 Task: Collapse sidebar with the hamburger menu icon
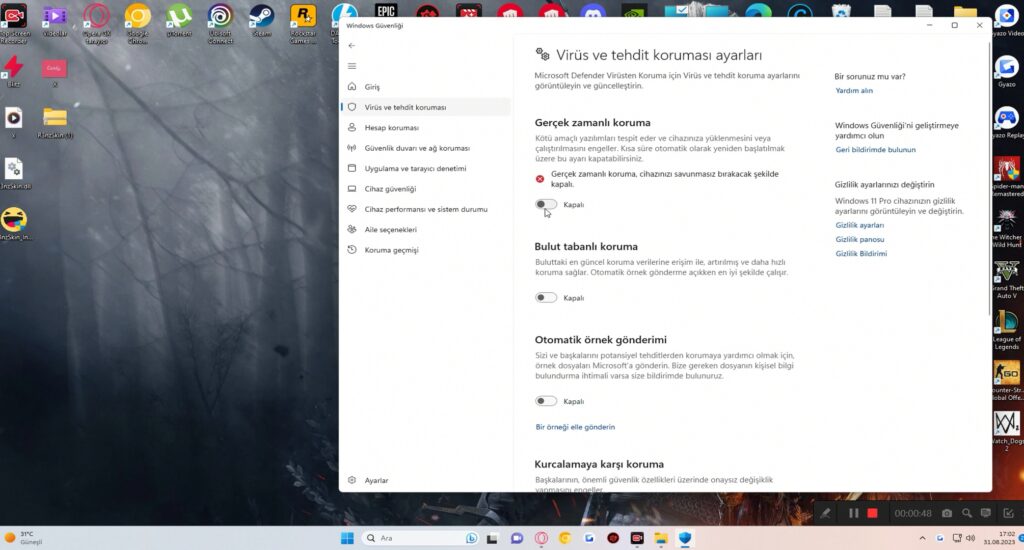click(x=352, y=66)
